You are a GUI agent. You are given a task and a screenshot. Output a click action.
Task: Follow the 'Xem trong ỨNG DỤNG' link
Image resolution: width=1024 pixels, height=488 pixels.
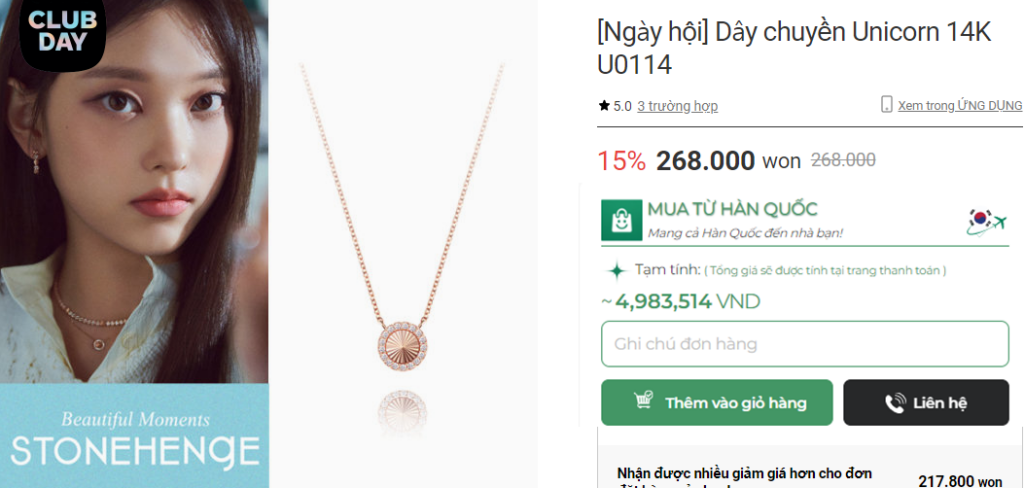point(959,105)
